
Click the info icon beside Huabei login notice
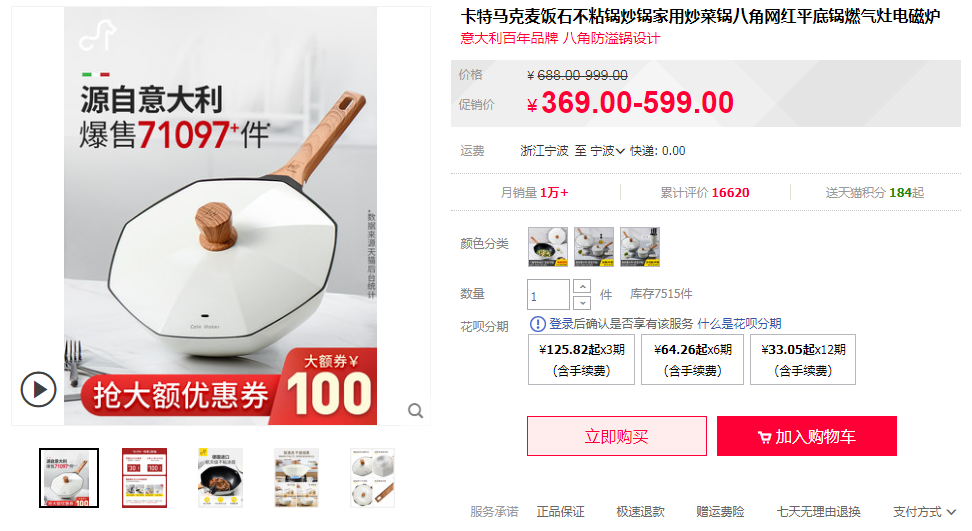537,323
